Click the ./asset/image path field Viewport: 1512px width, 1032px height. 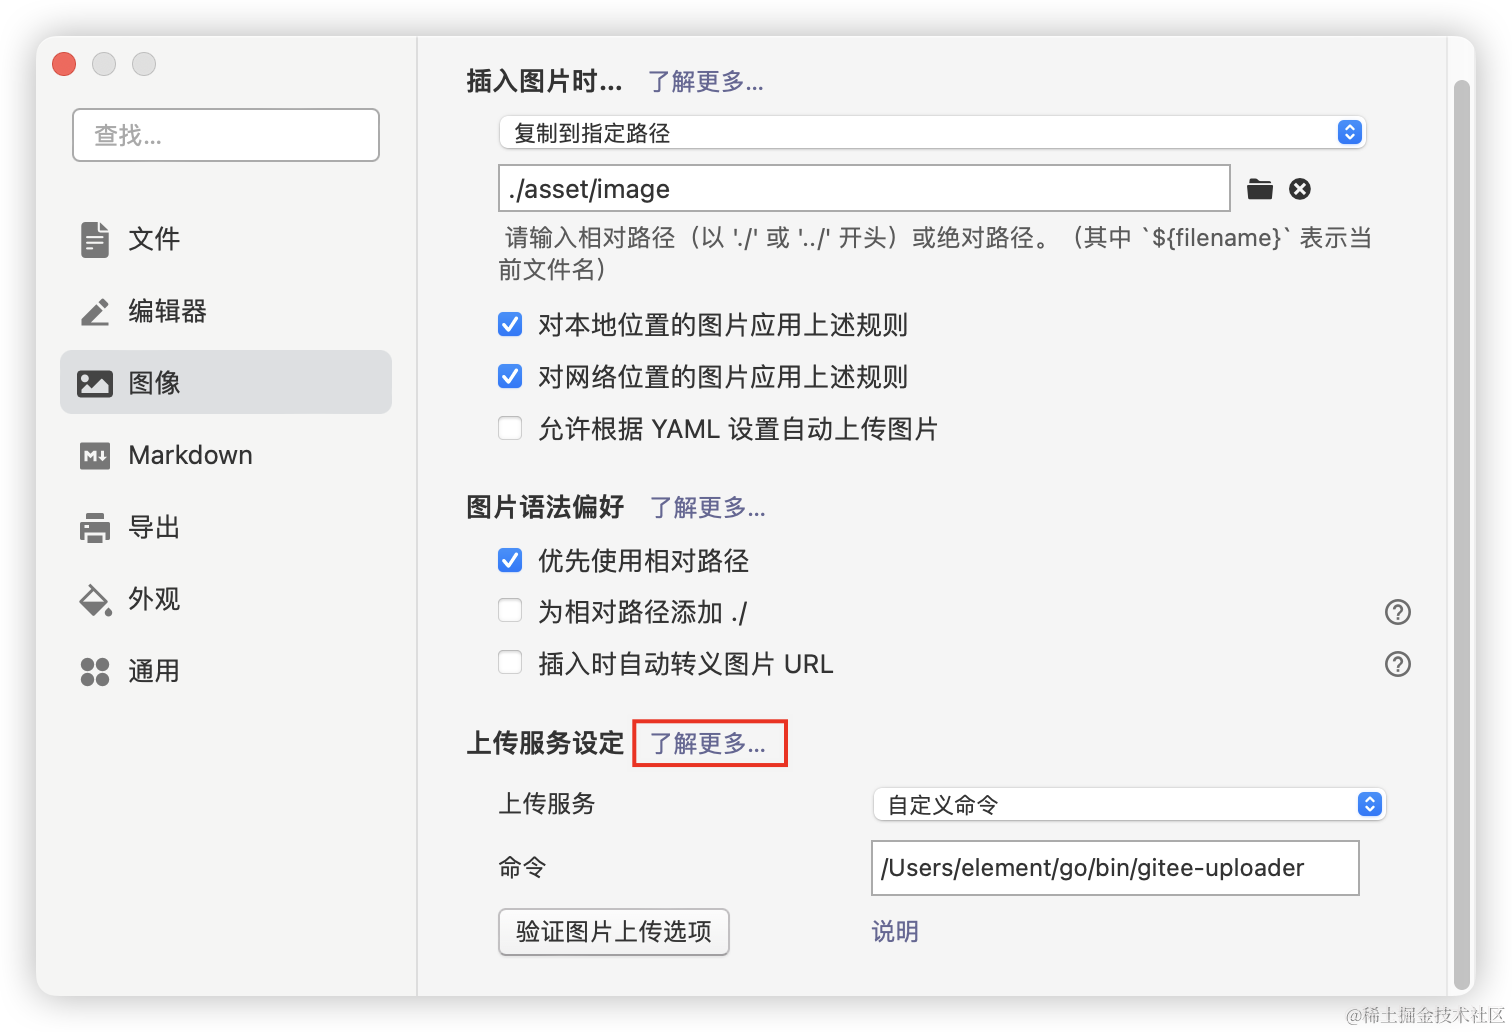[x=864, y=188]
